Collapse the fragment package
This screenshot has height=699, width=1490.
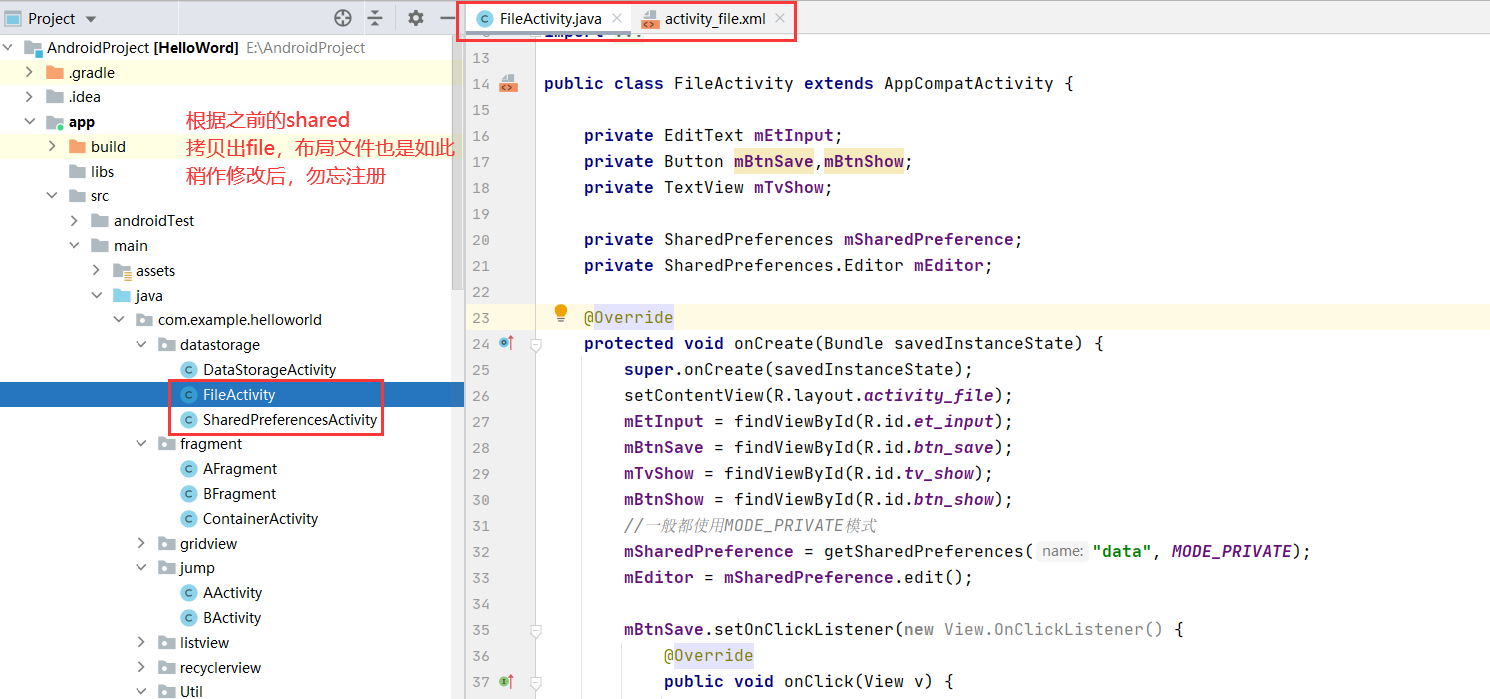click(141, 444)
